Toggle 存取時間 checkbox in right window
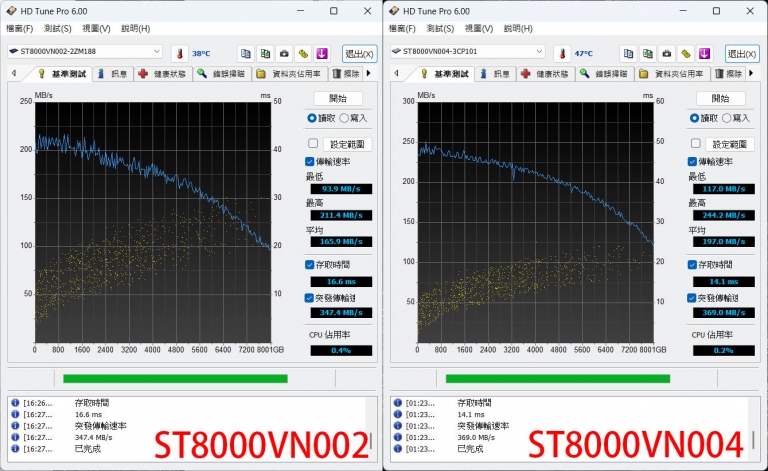Image resolution: width=768 pixels, height=471 pixels. point(692,264)
